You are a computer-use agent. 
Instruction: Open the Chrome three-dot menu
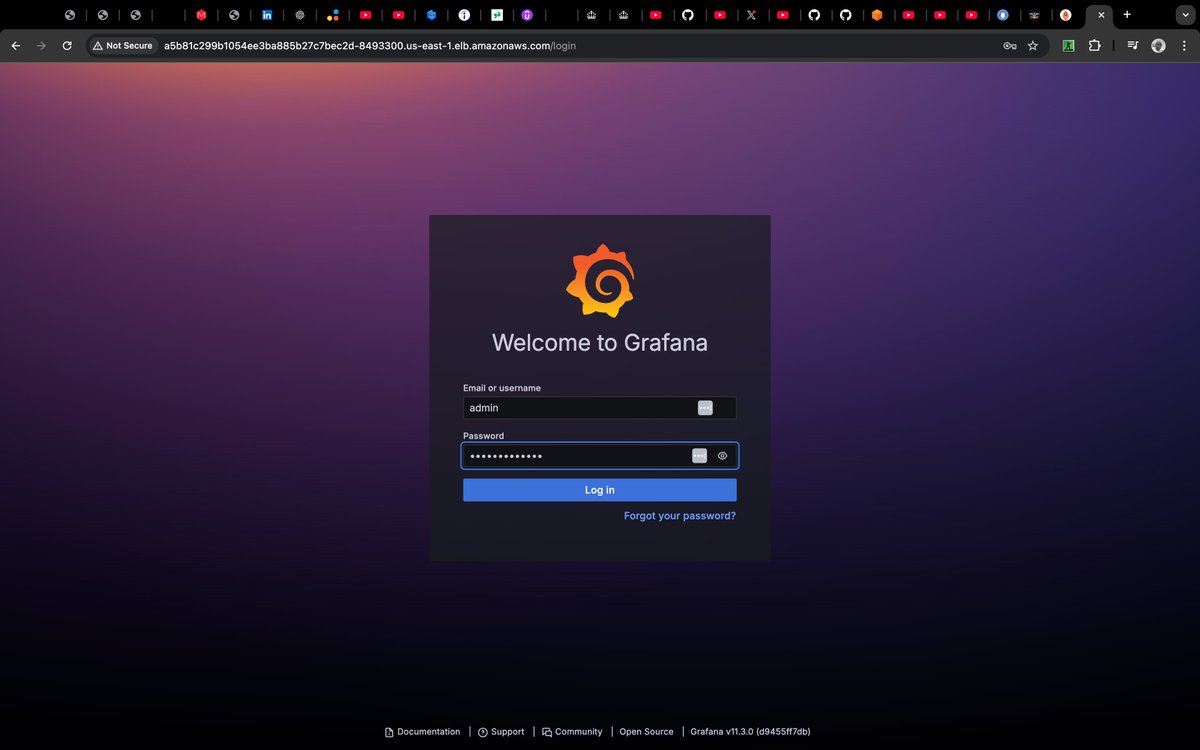coord(1184,46)
